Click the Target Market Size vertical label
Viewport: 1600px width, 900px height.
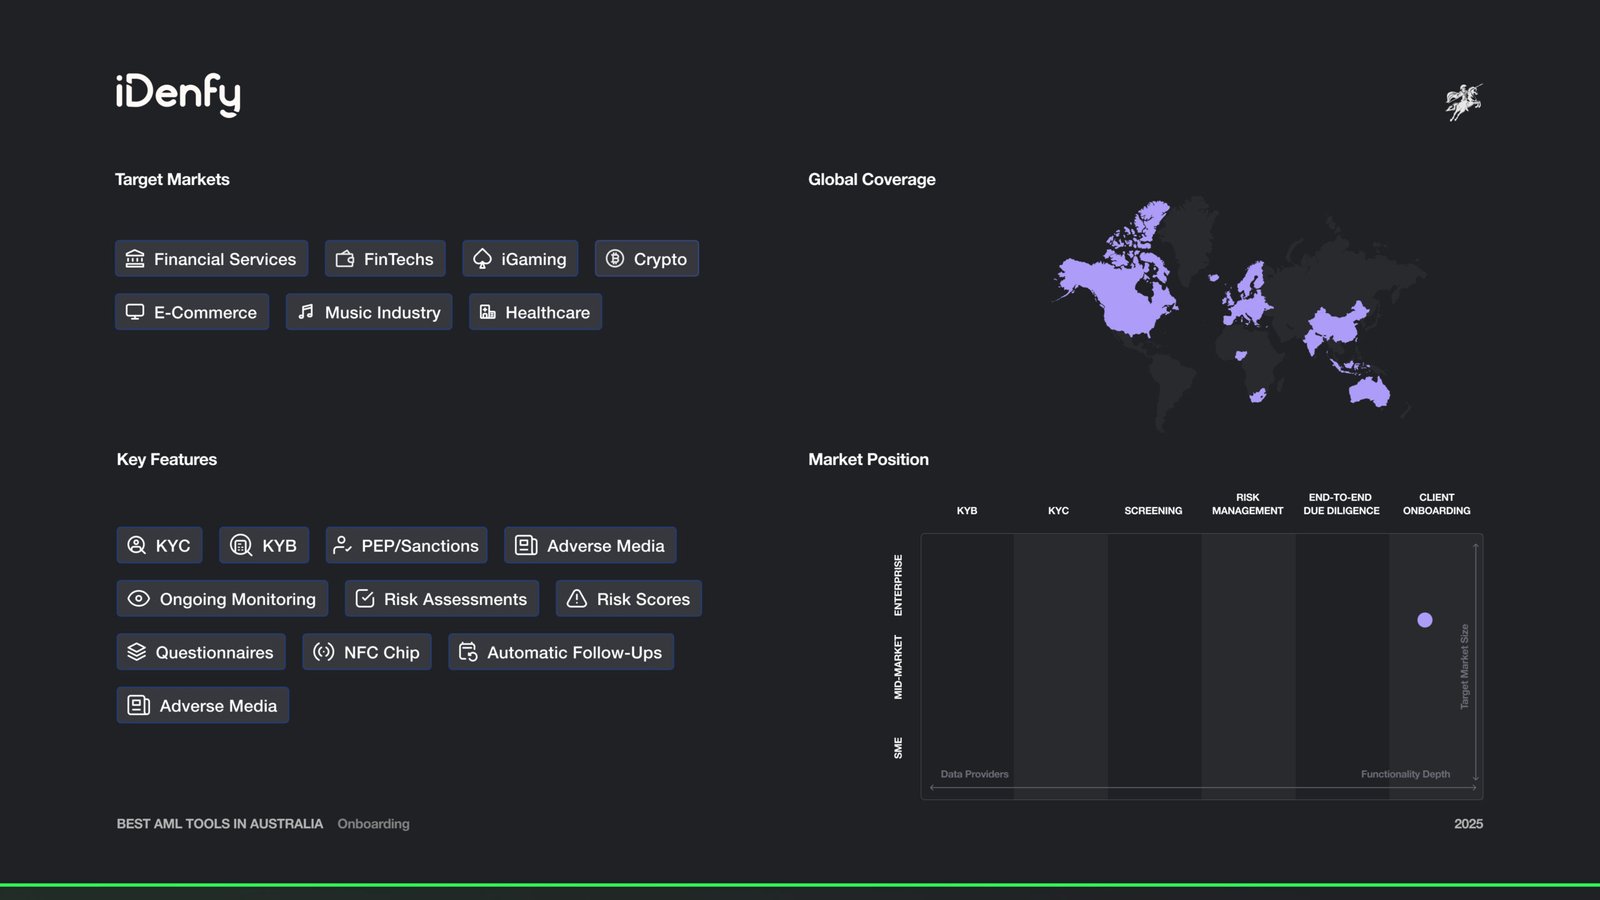pos(1465,667)
